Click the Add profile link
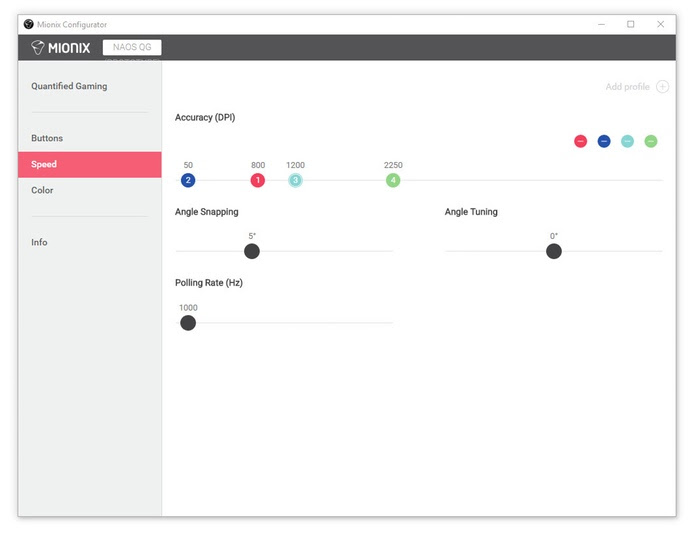Screen dimensions: 700x539 tap(627, 87)
